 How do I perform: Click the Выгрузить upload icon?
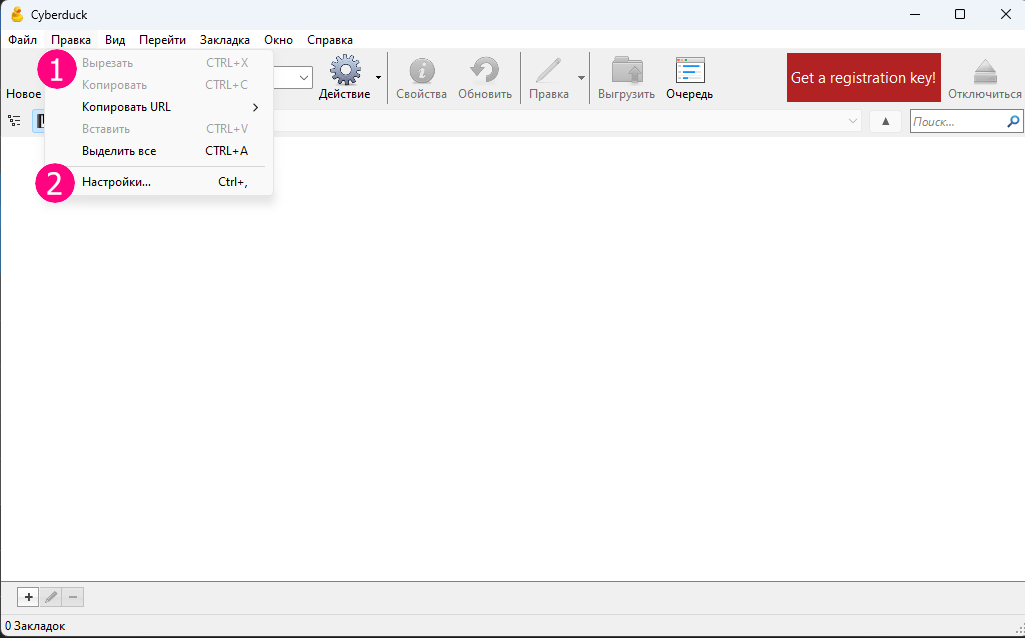tap(627, 71)
